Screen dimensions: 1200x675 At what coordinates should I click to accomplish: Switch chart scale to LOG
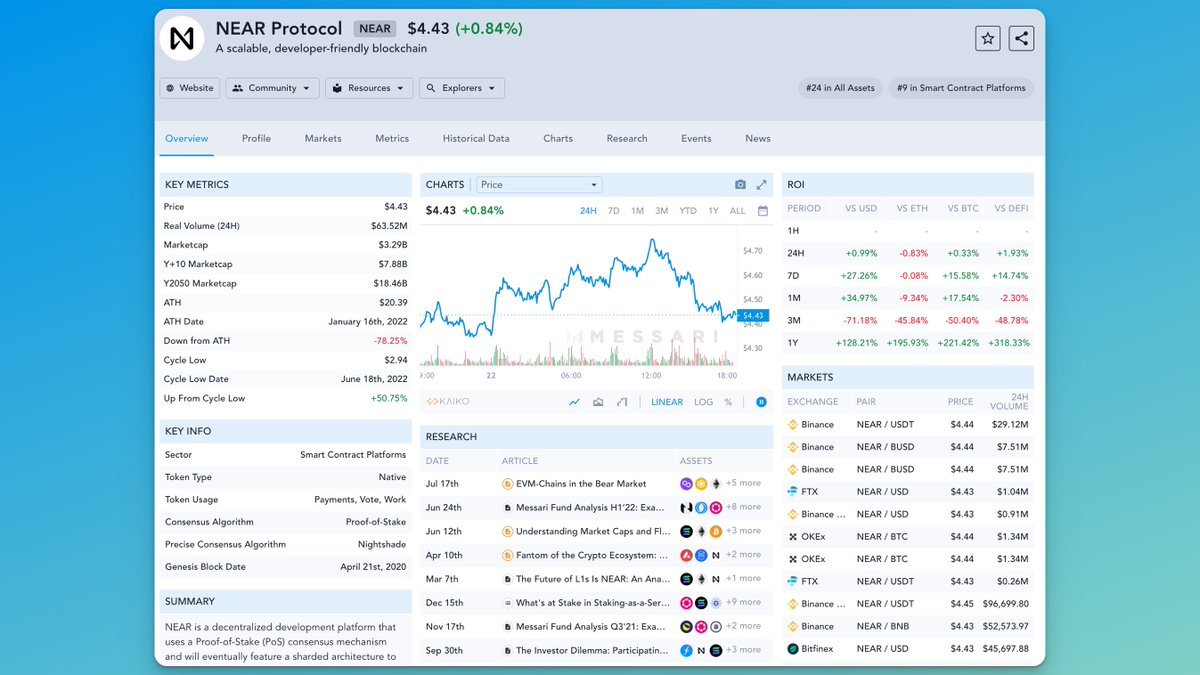[703, 402]
